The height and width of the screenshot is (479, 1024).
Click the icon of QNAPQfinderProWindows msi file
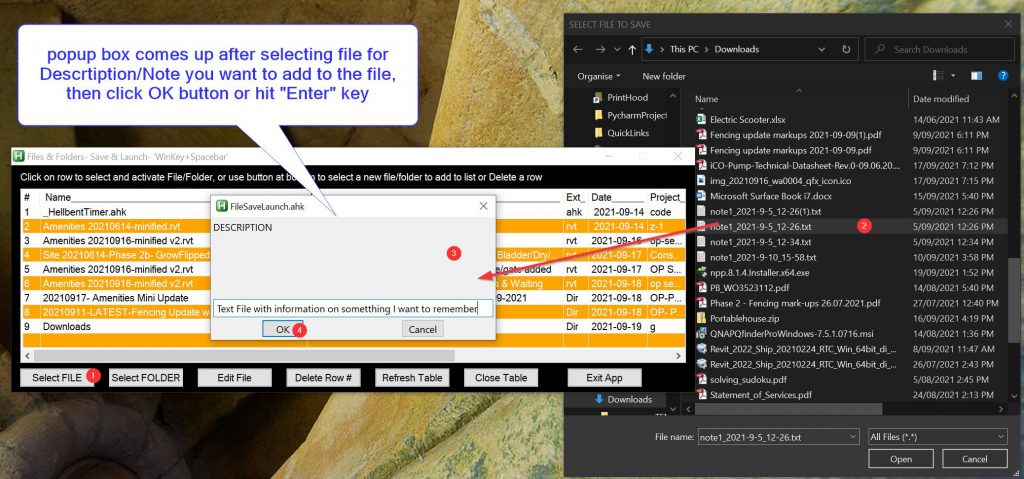coord(701,334)
